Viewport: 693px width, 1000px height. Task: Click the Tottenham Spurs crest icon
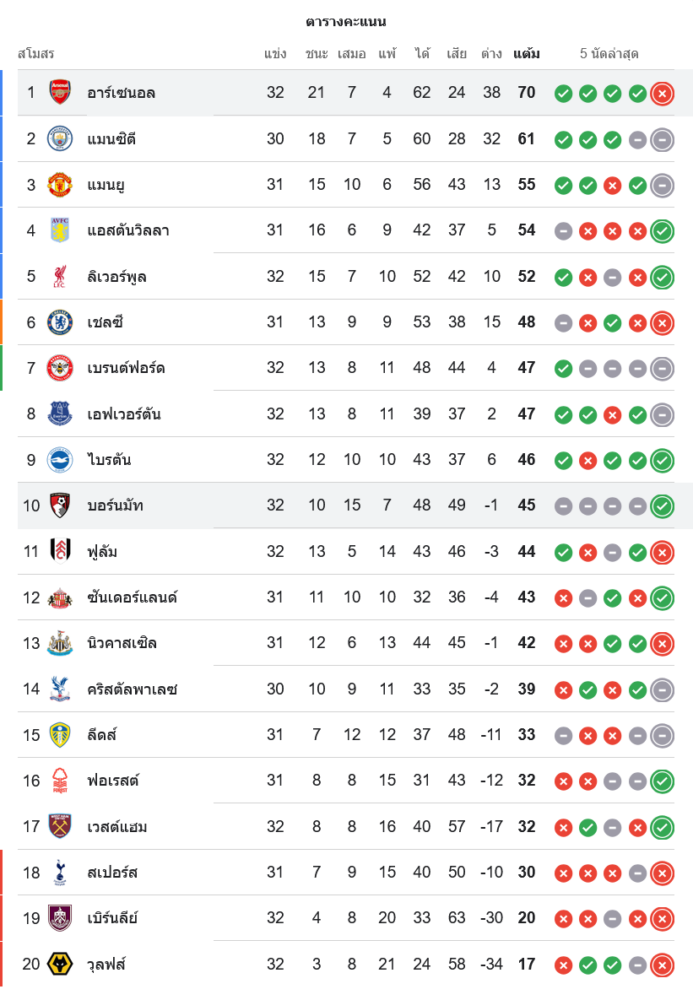[60, 872]
